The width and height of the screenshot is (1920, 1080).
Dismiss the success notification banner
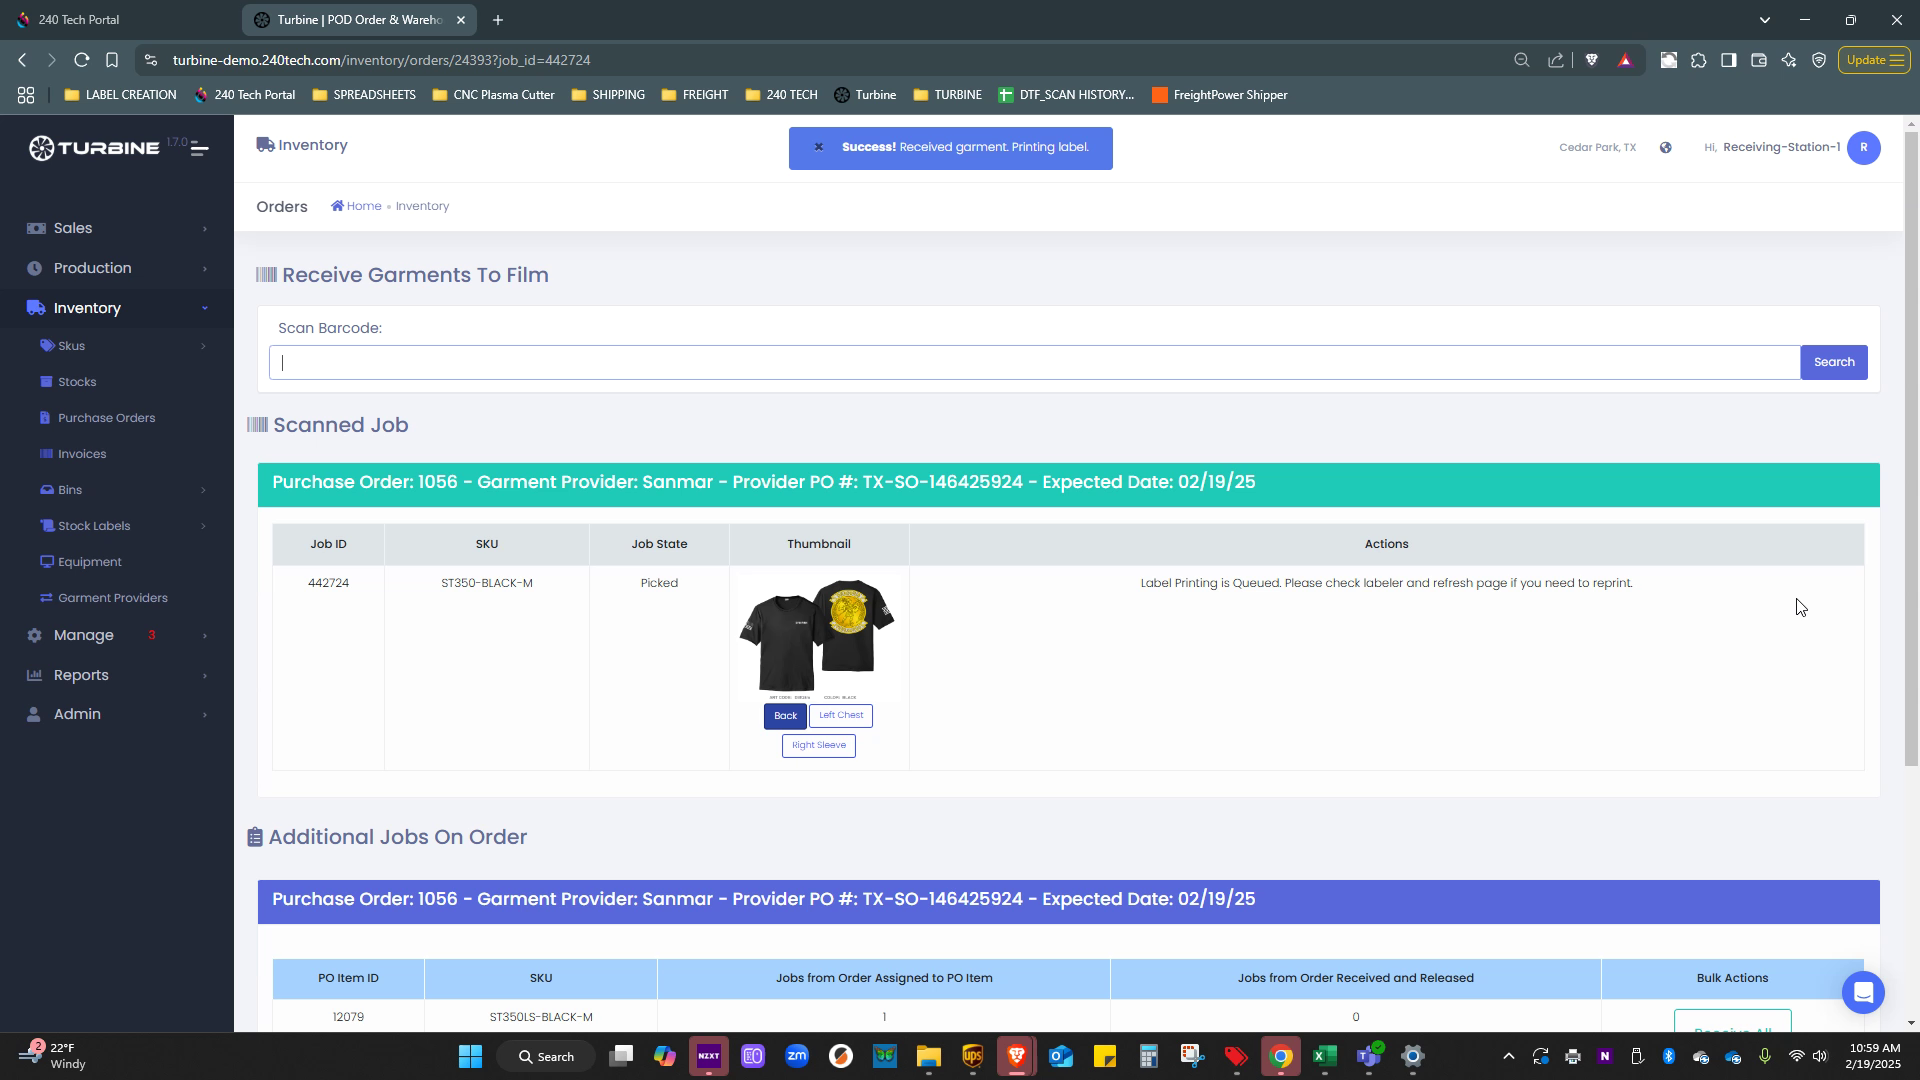pyautogui.click(x=818, y=147)
